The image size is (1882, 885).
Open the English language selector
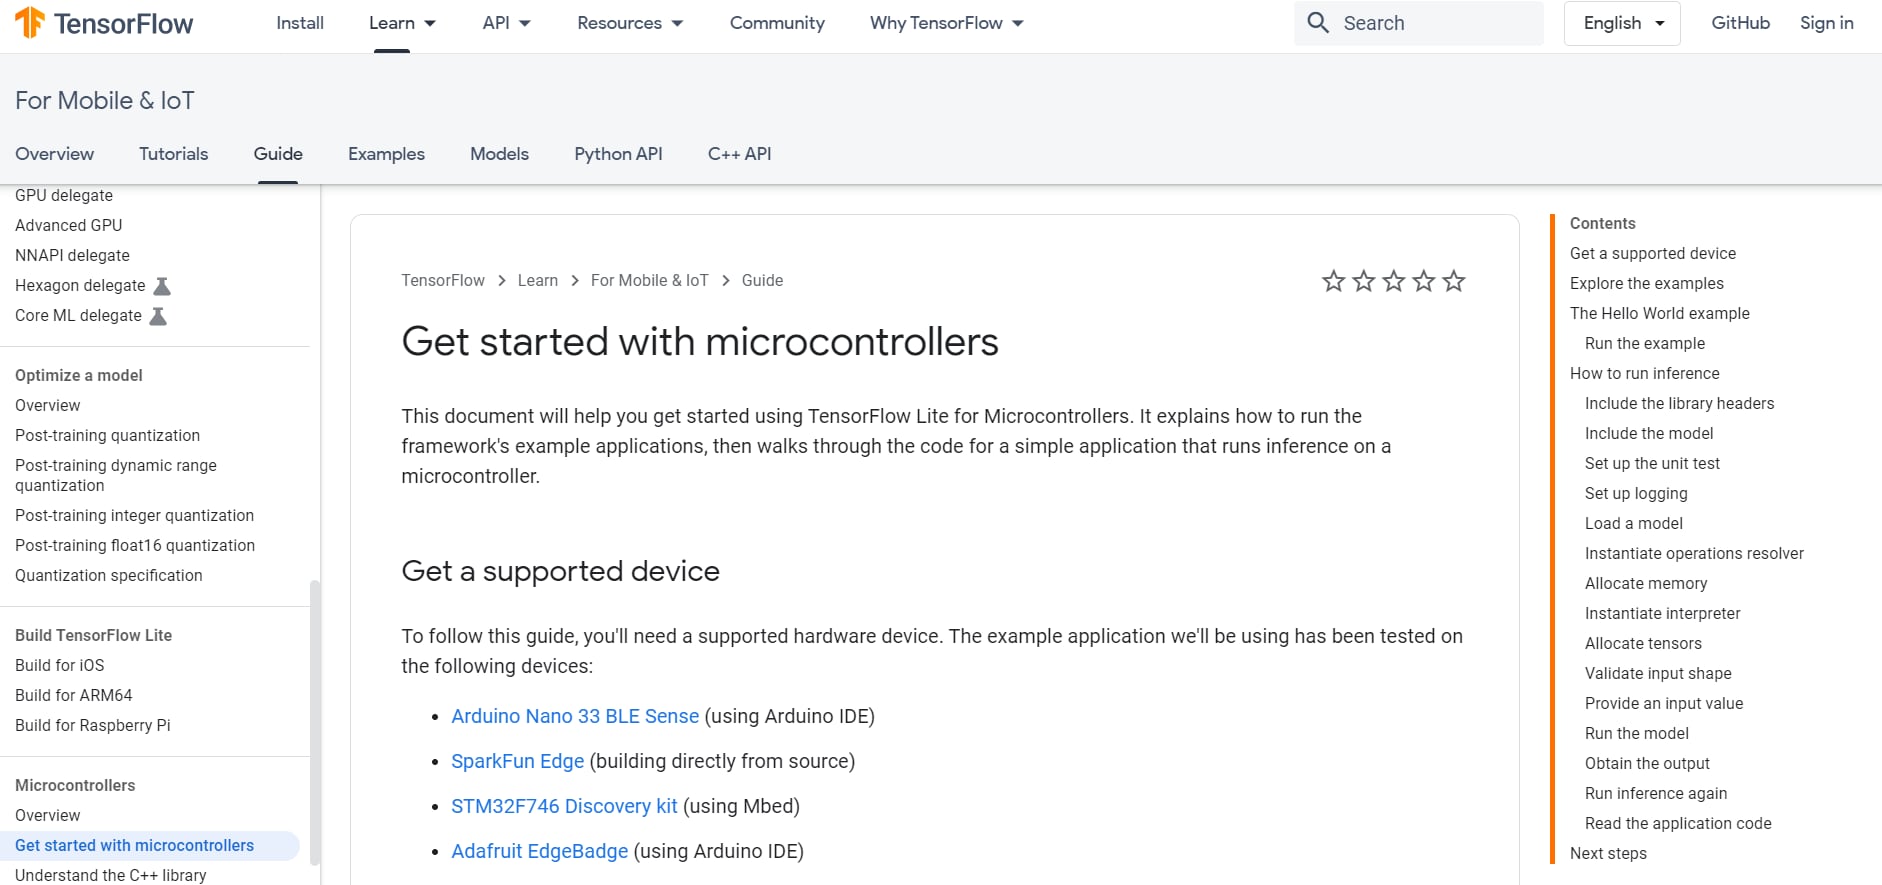tap(1622, 23)
